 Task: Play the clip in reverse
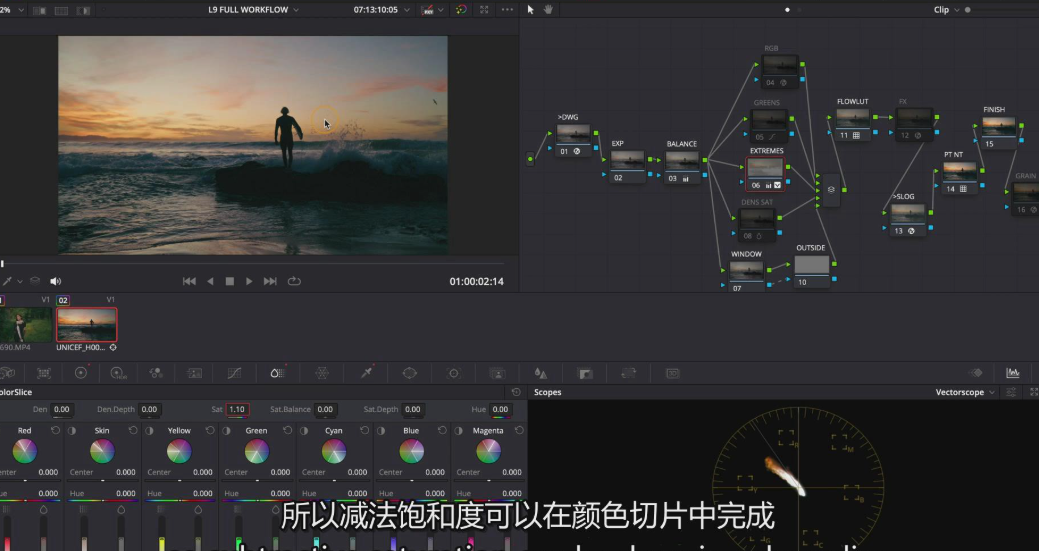[x=210, y=281]
